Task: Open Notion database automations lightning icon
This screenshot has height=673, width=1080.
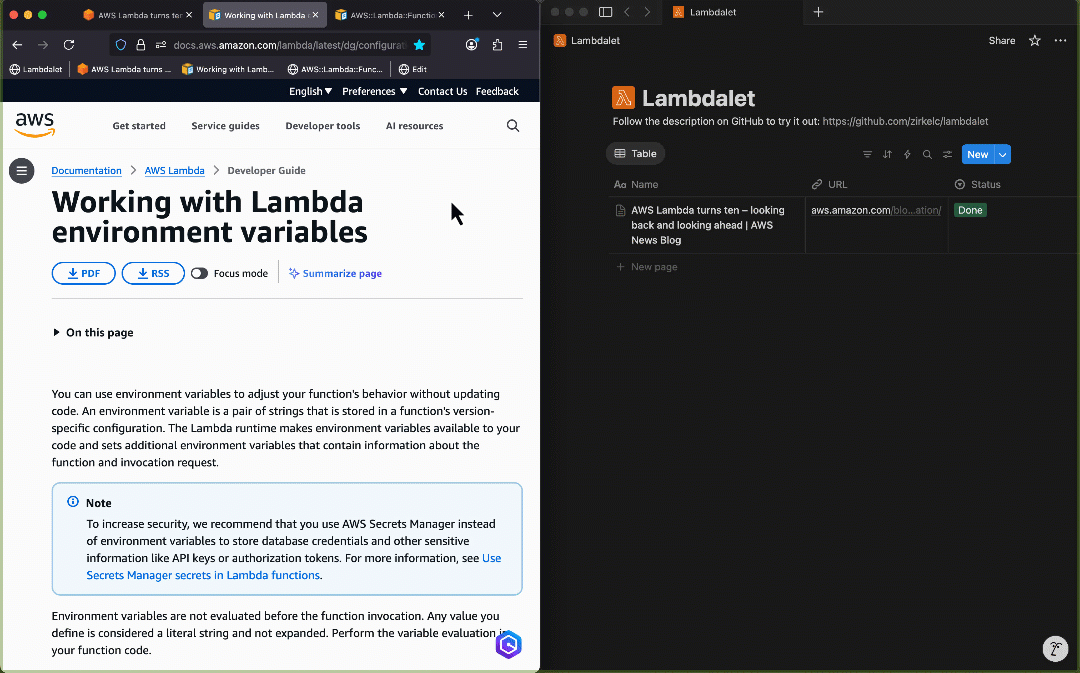Action: tap(907, 154)
